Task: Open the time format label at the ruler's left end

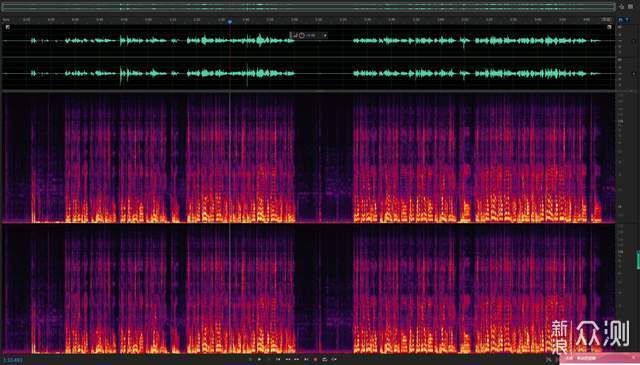Action: [x=7, y=19]
